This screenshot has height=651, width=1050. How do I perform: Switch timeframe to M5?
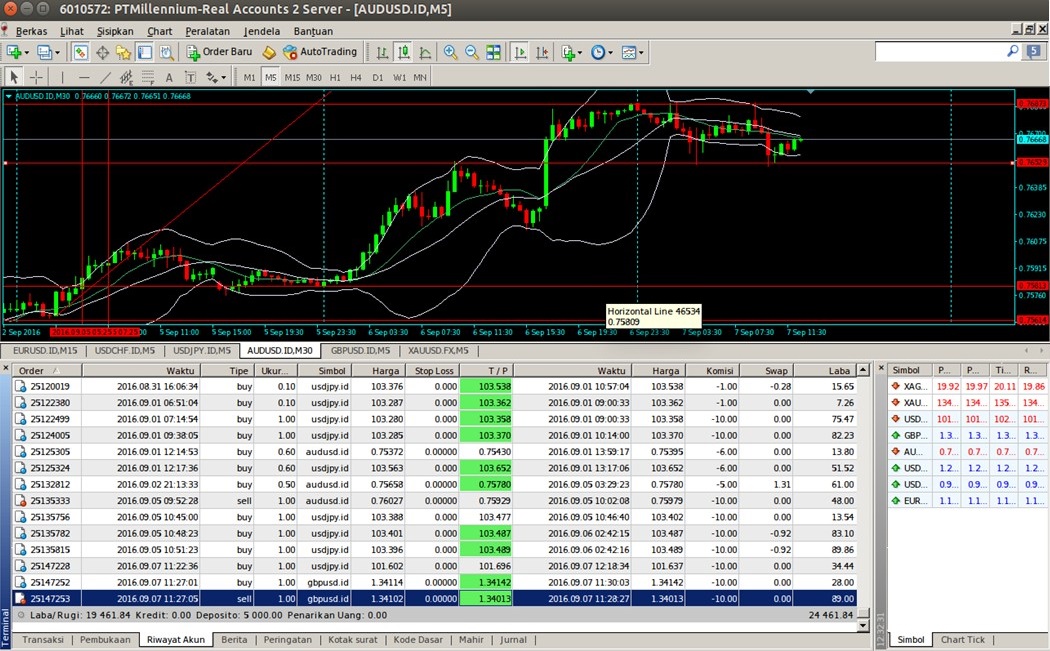coord(271,78)
